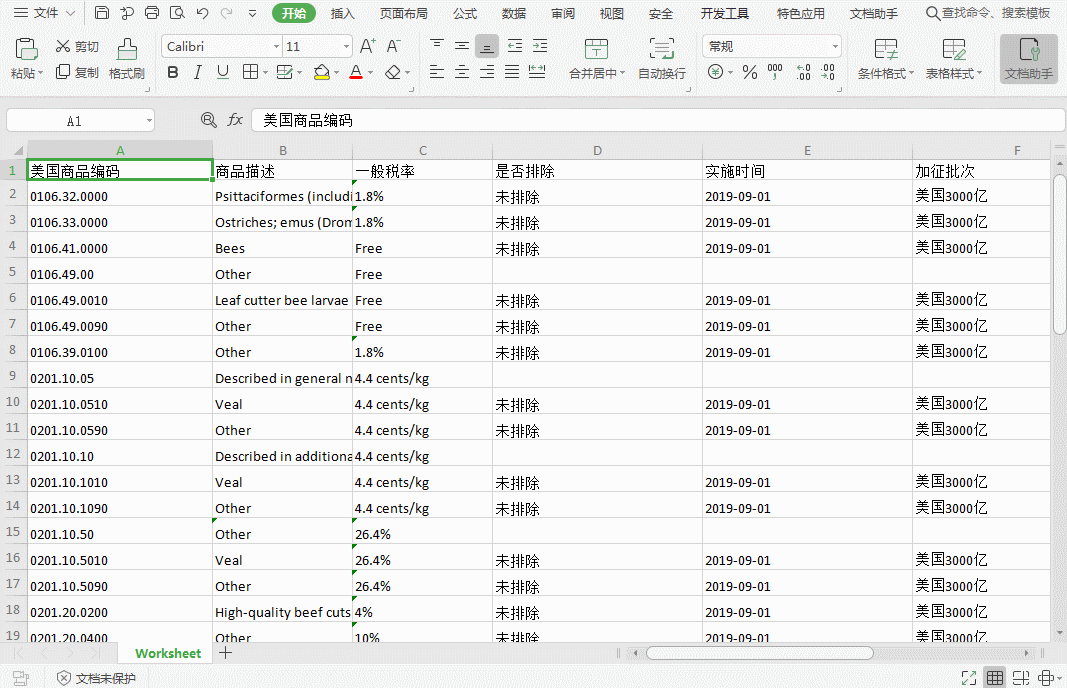Viewport: 1067px width, 688px height.
Task: Click the Paste clipboard icon
Action: [26, 49]
